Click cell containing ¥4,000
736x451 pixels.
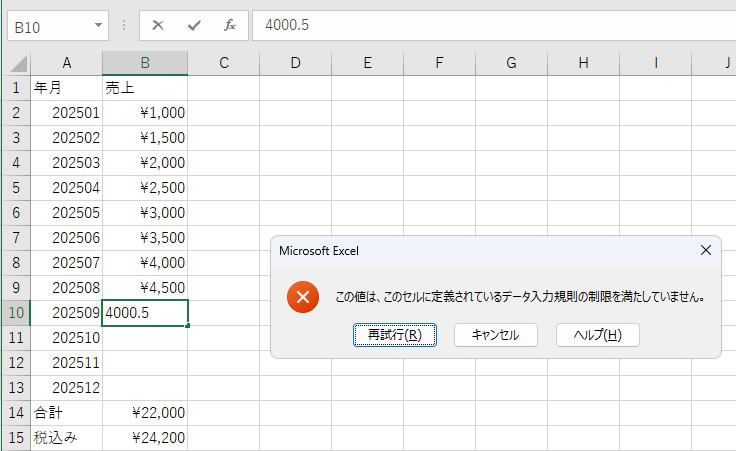point(145,263)
